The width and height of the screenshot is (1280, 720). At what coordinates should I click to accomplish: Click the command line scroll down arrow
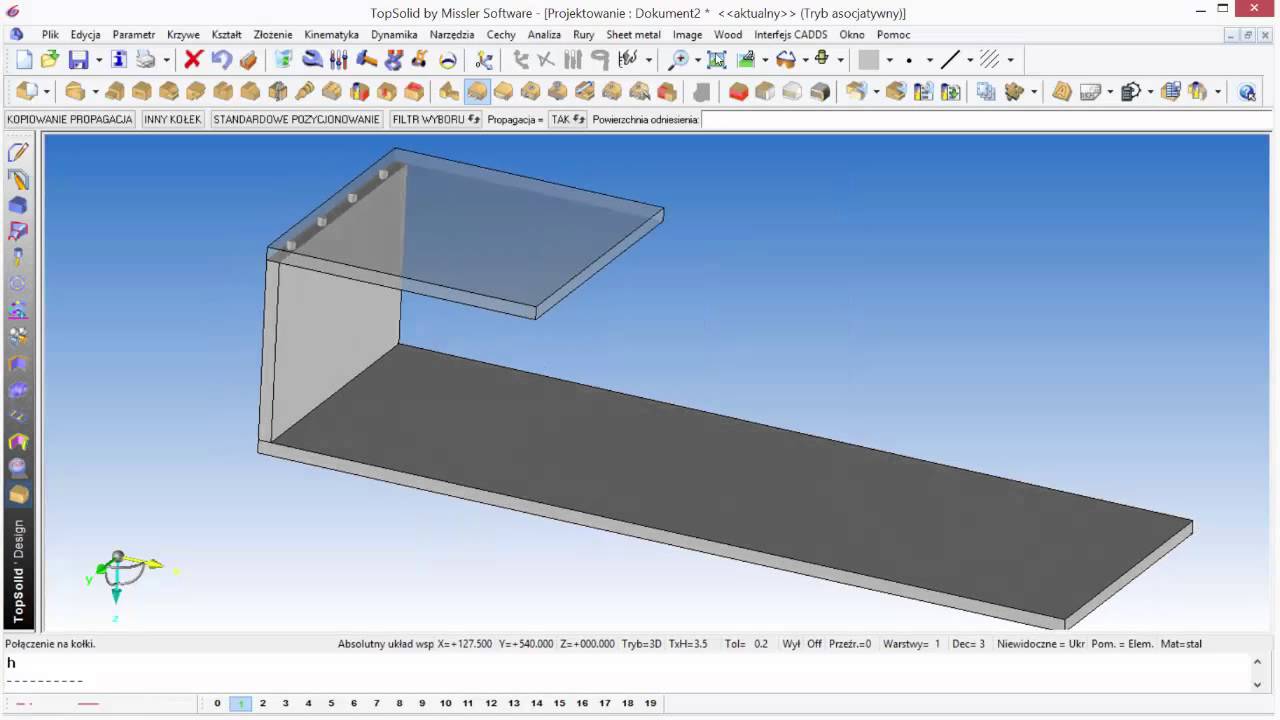click(1258, 685)
